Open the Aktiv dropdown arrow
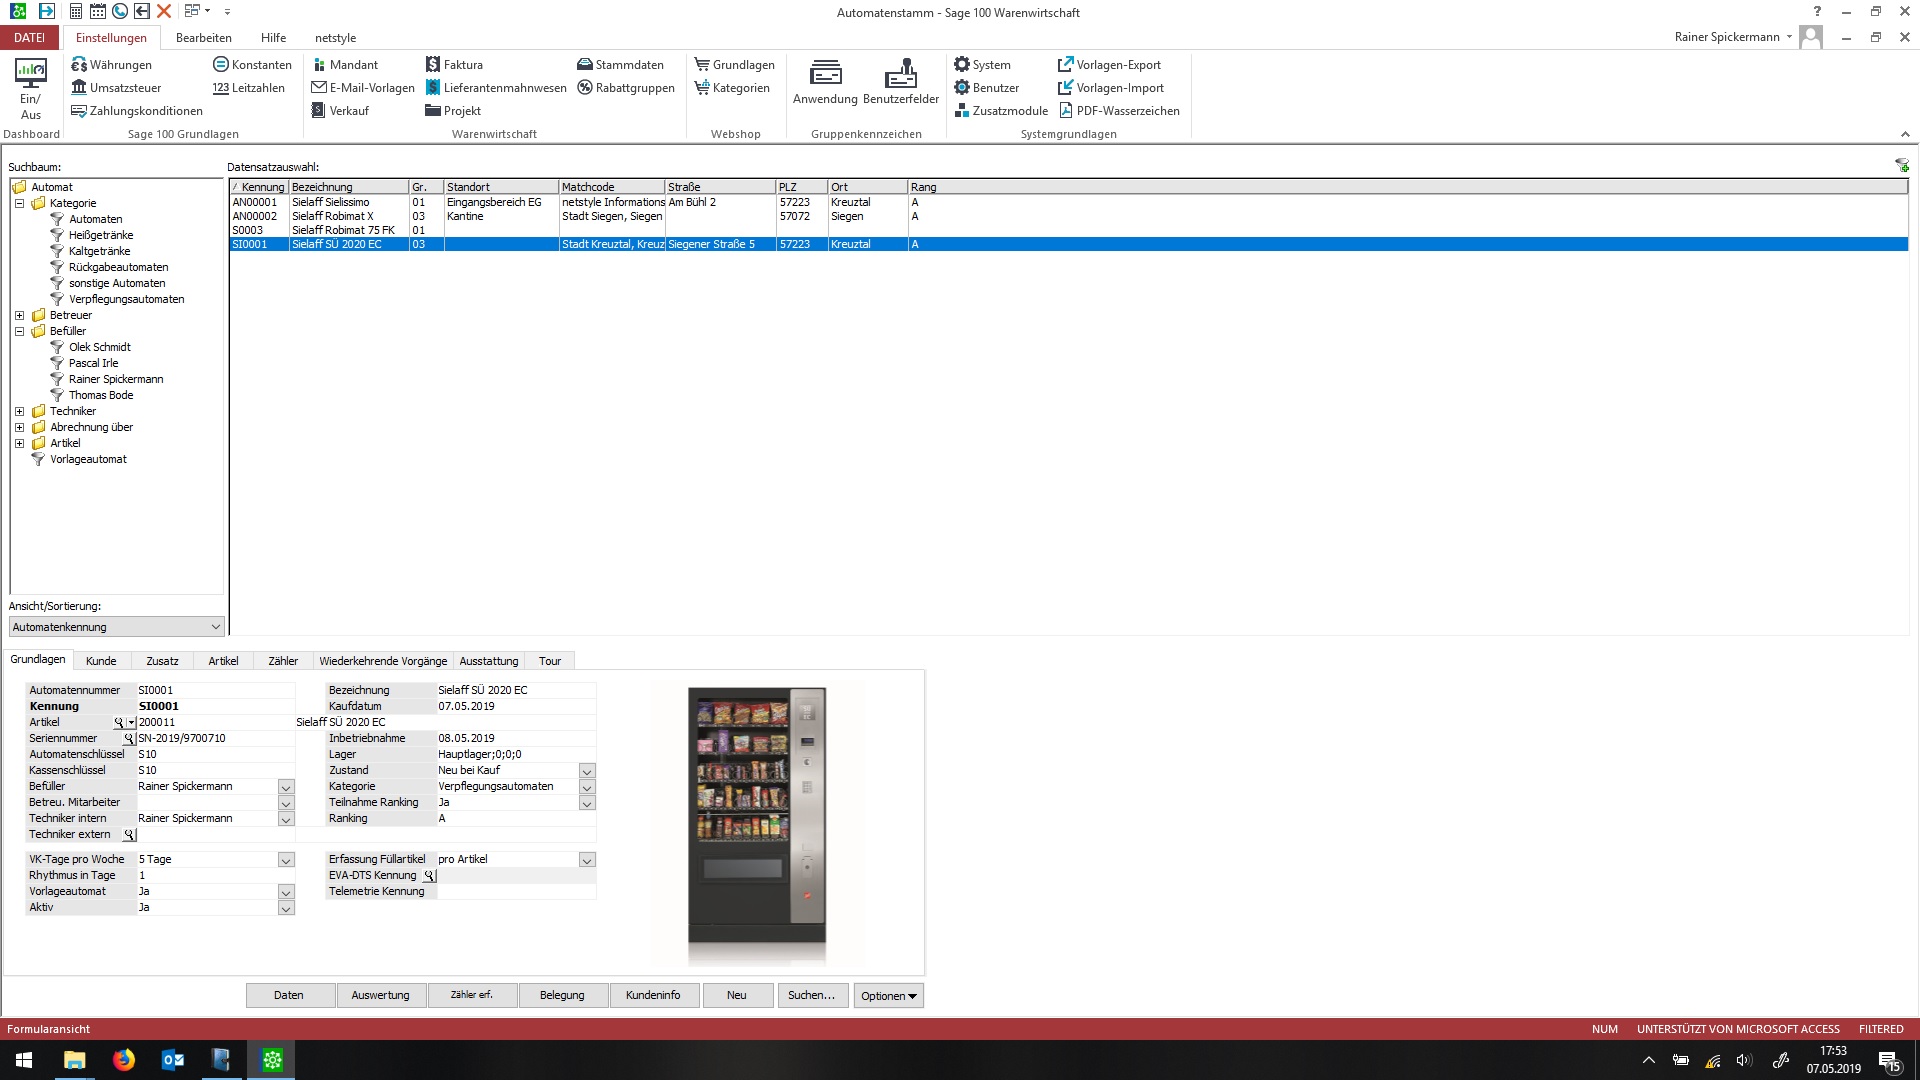 [x=286, y=908]
